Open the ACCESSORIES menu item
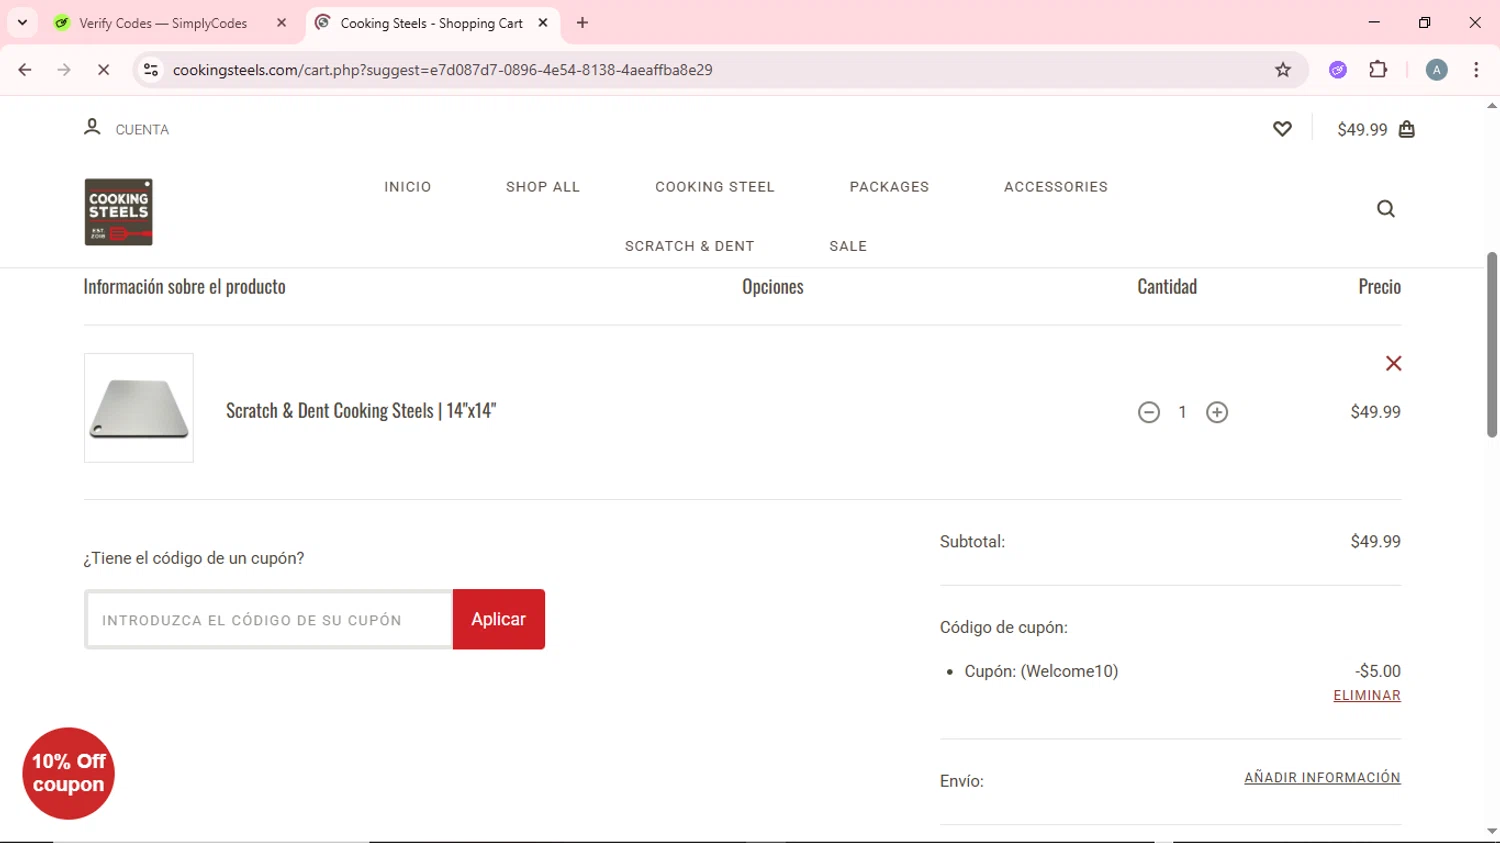Viewport: 1500px width, 843px height. coord(1056,187)
